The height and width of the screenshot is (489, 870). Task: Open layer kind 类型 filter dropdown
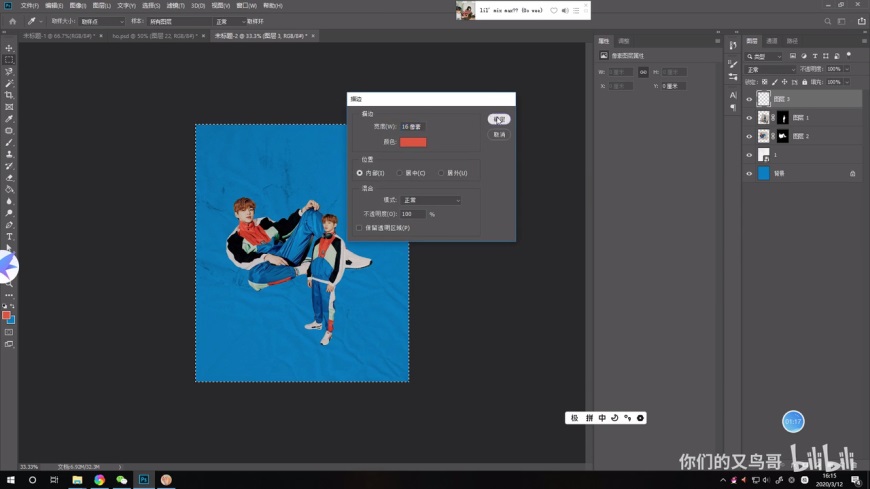point(764,56)
